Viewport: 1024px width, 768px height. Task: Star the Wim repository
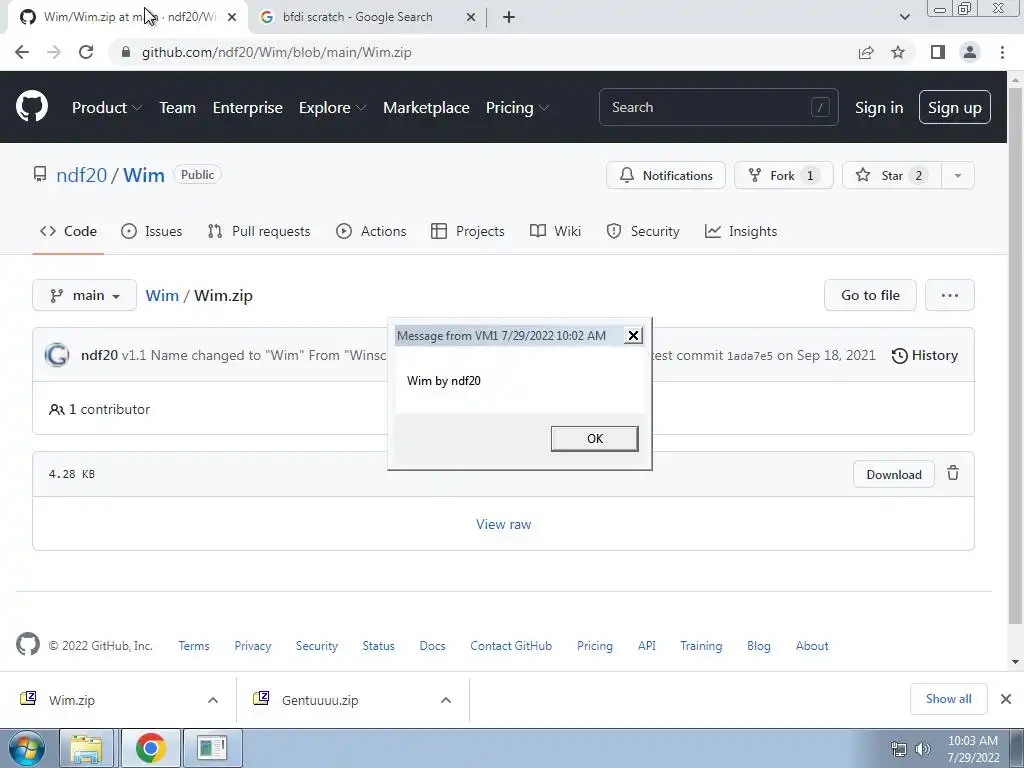891,175
